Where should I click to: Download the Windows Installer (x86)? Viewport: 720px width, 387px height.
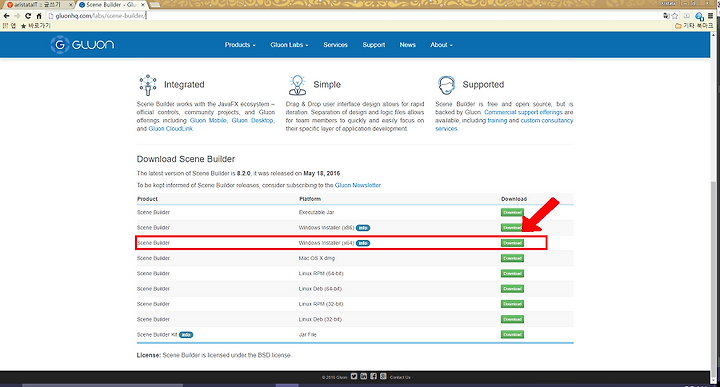pos(512,228)
